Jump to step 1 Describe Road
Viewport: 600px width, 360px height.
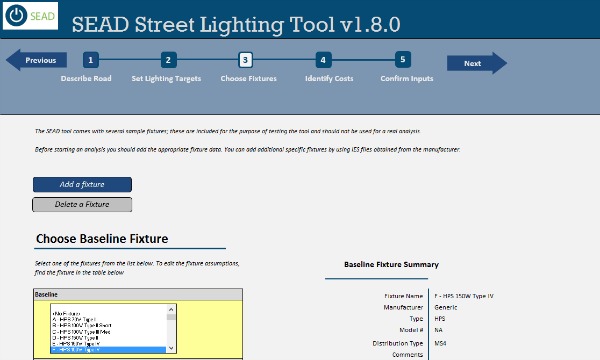pyautogui.click(x=91, y=60)
